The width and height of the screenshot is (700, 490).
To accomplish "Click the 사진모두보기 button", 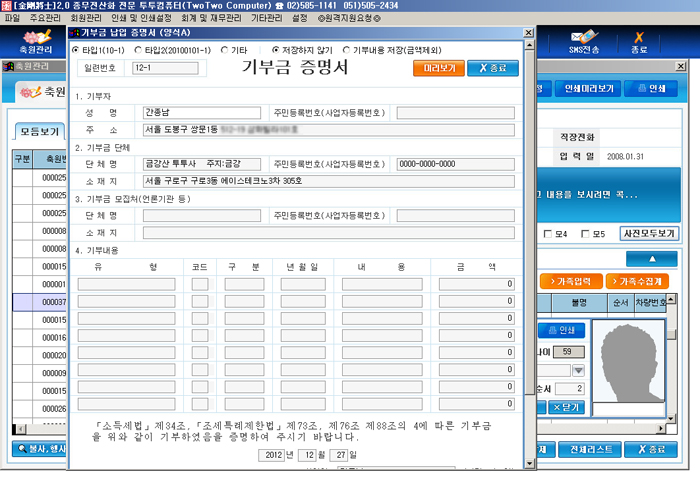I will pyautogui.click(x=649, y=233).
